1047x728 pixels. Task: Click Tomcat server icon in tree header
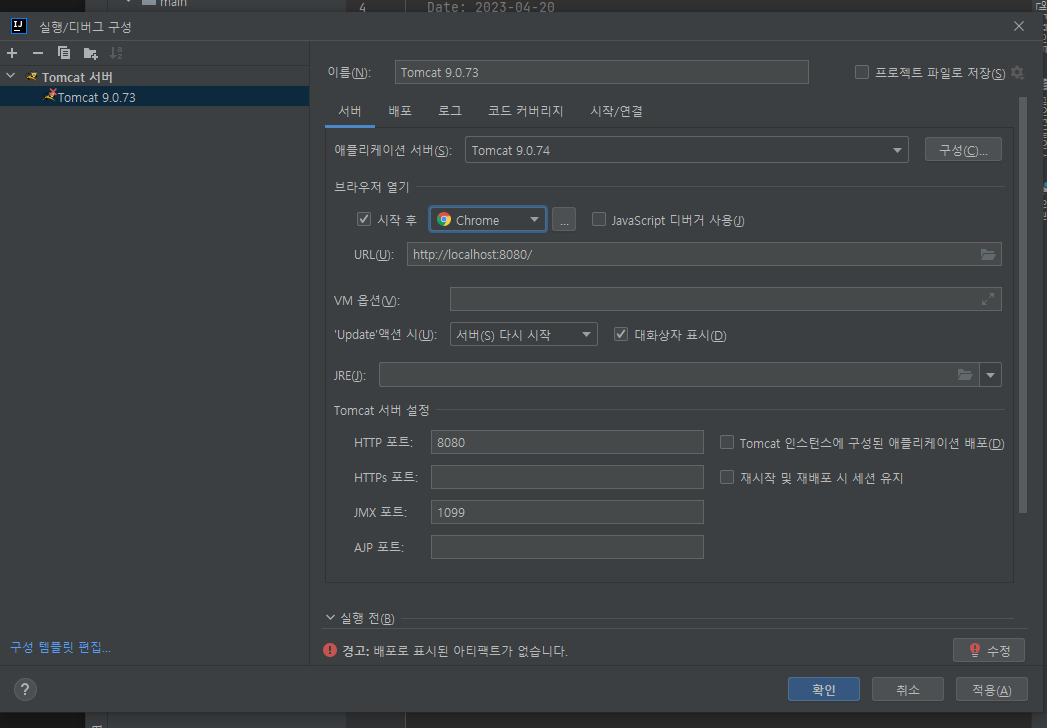(31, 77)
